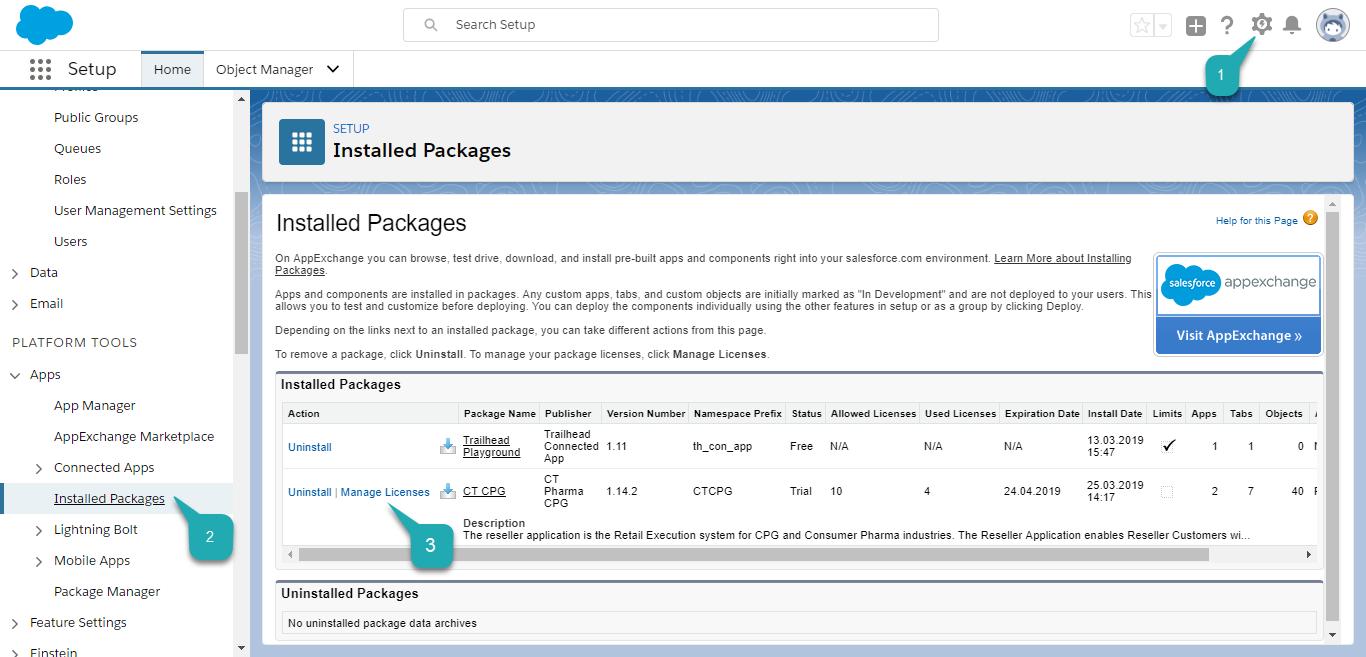Click Limits checkbox for CT CPG row

(x=1167, y=492)
